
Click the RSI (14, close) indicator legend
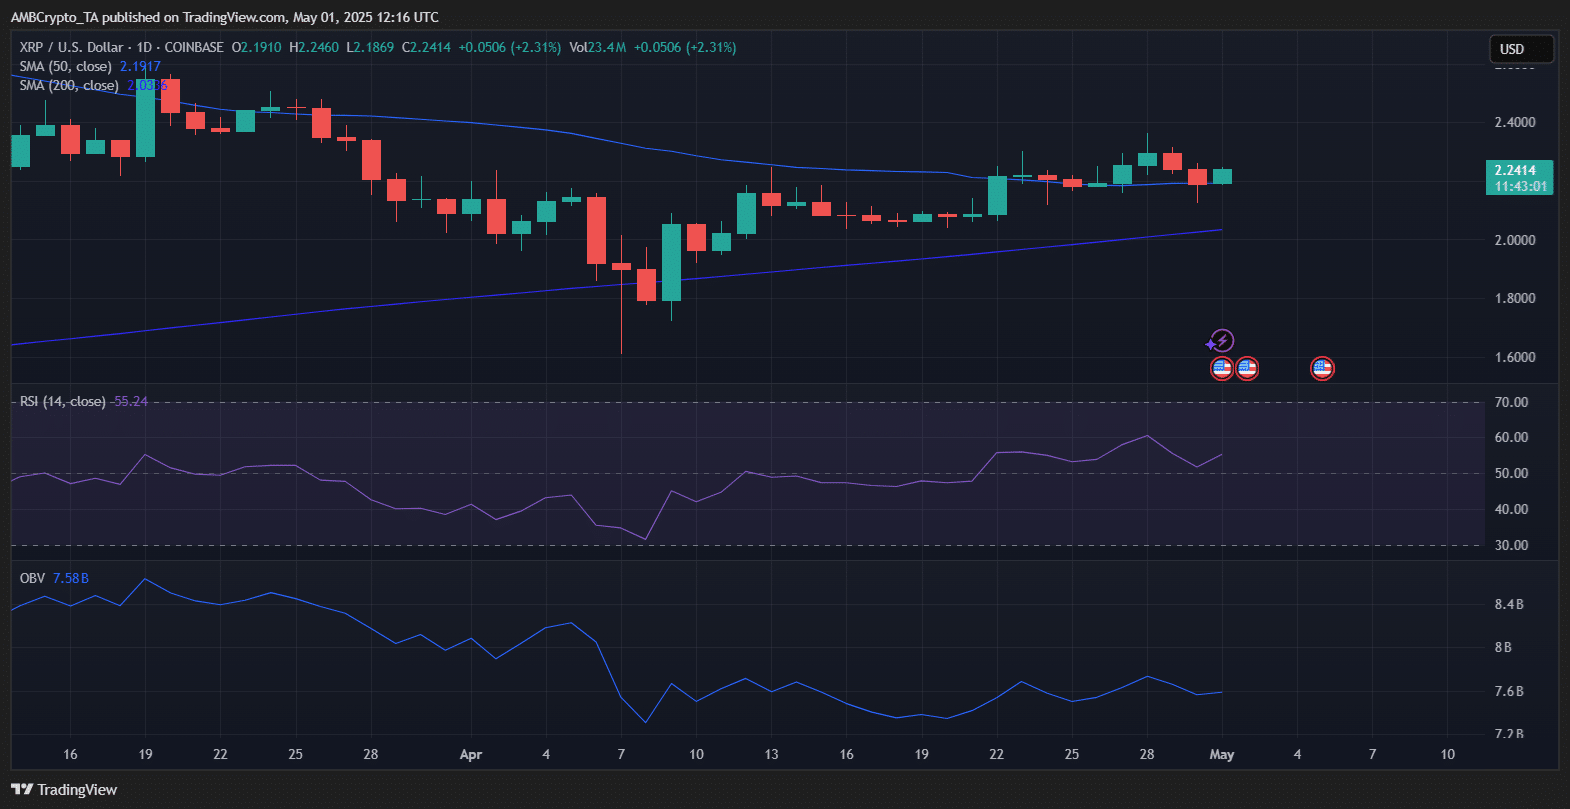click(x=62, y=401)
